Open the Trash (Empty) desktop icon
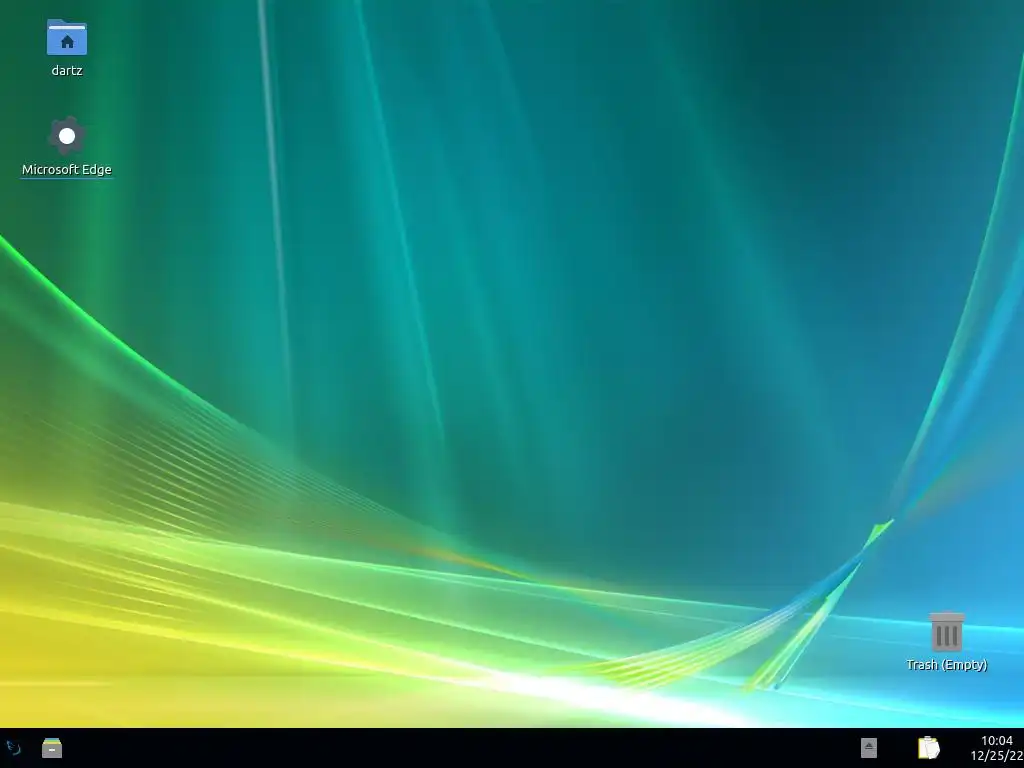The image size is (1024, 768). (946, 632)
